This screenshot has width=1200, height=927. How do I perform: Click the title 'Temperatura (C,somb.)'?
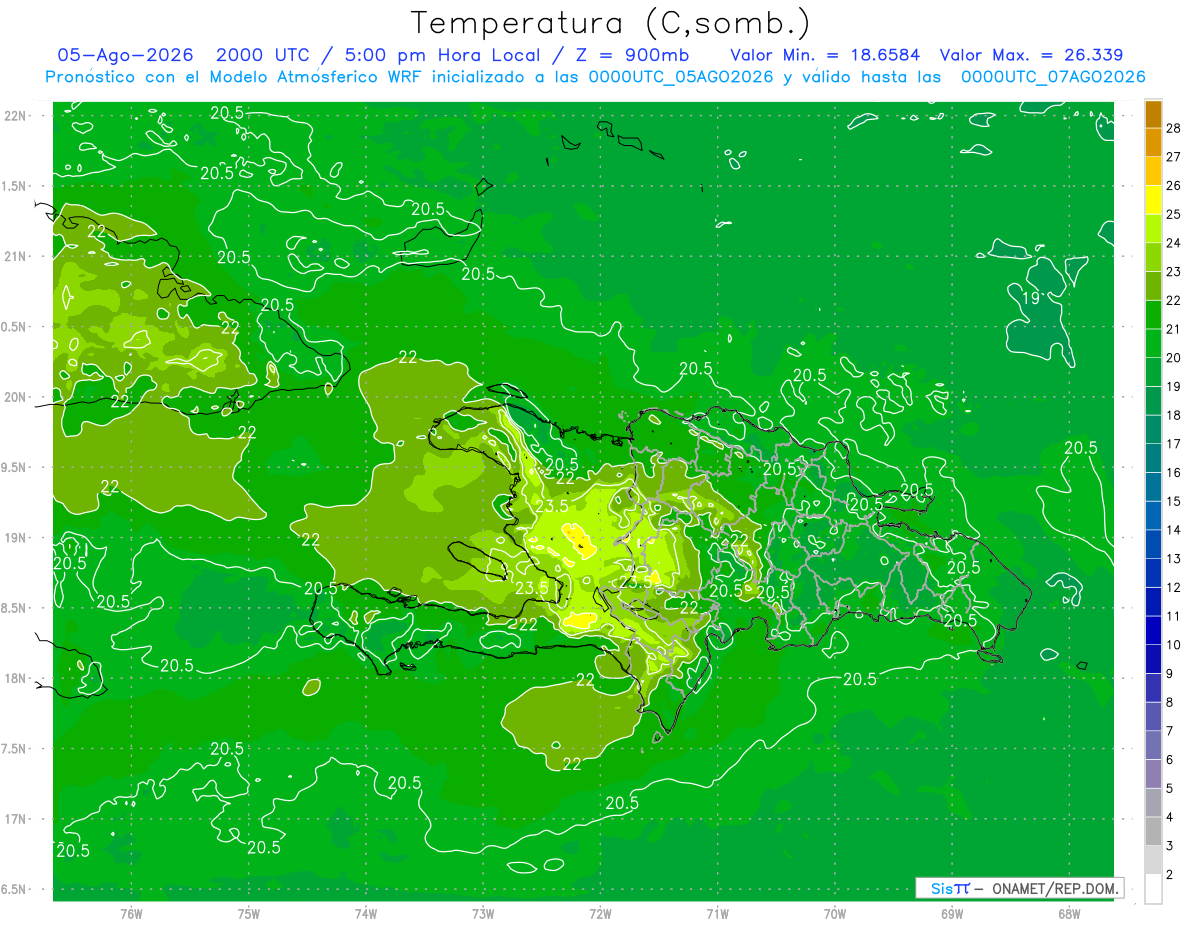coord(611,23)
